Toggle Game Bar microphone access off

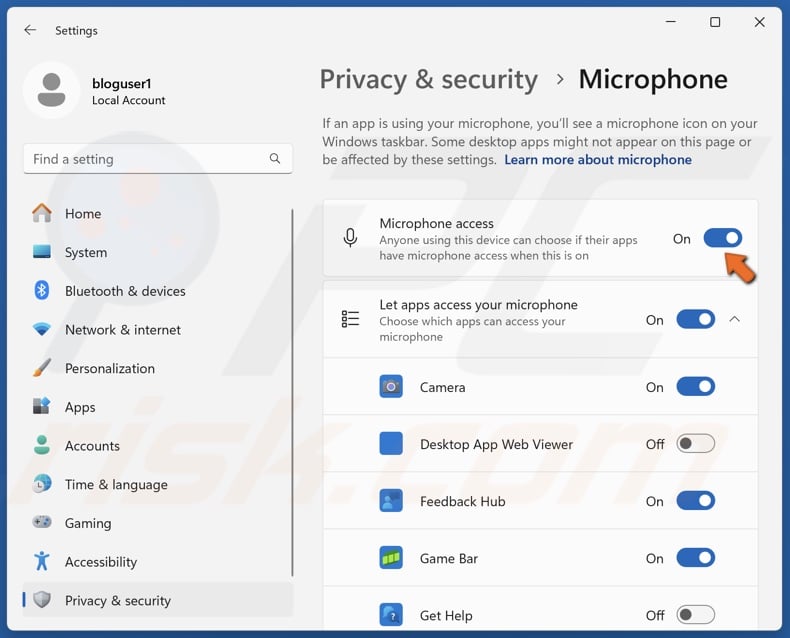695,558
